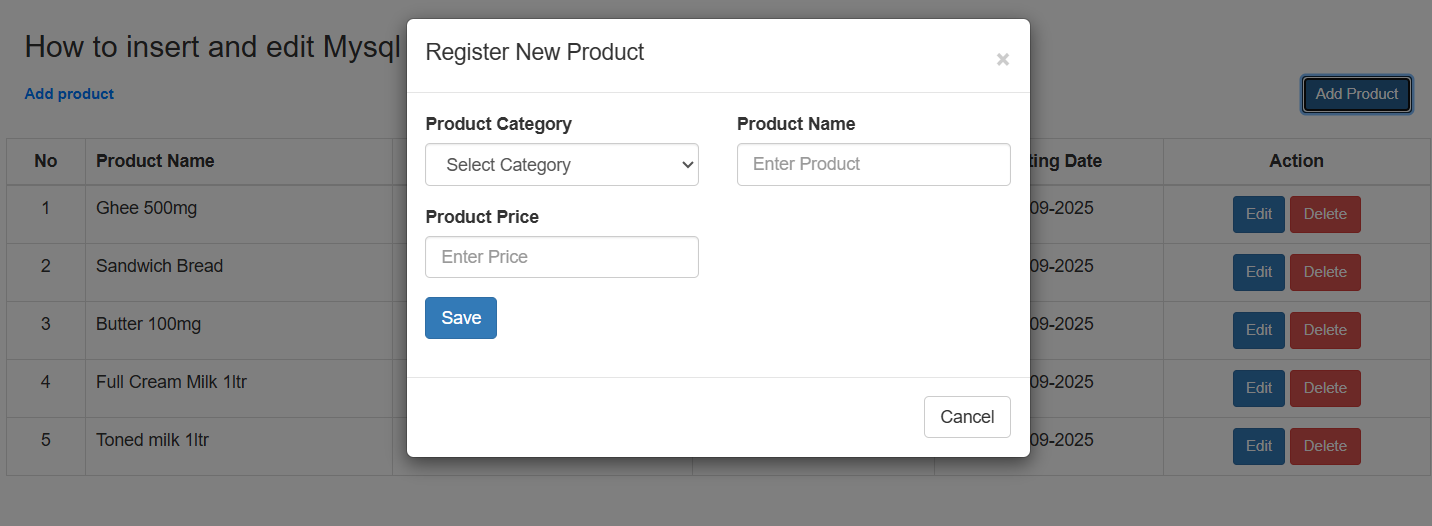Edit the Toned milk 1ltr row
Screen dimensions: 1432x526
pyautogui.click(x=1258, y=446)
